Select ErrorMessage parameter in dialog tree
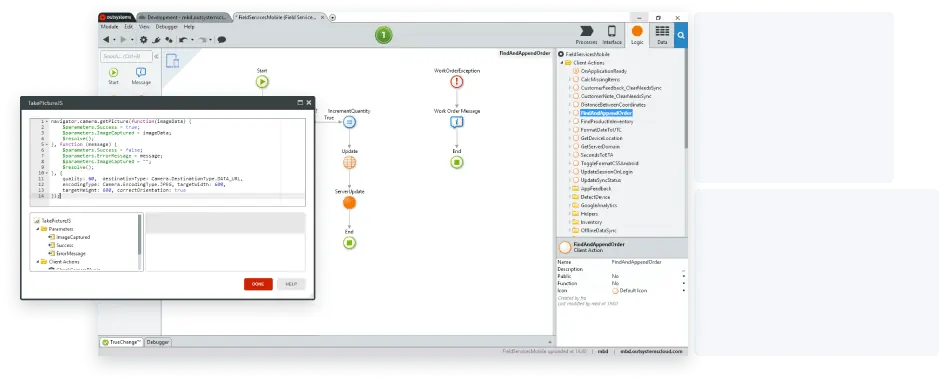Viewport: 939px width, 381px height. click(71, 253)
